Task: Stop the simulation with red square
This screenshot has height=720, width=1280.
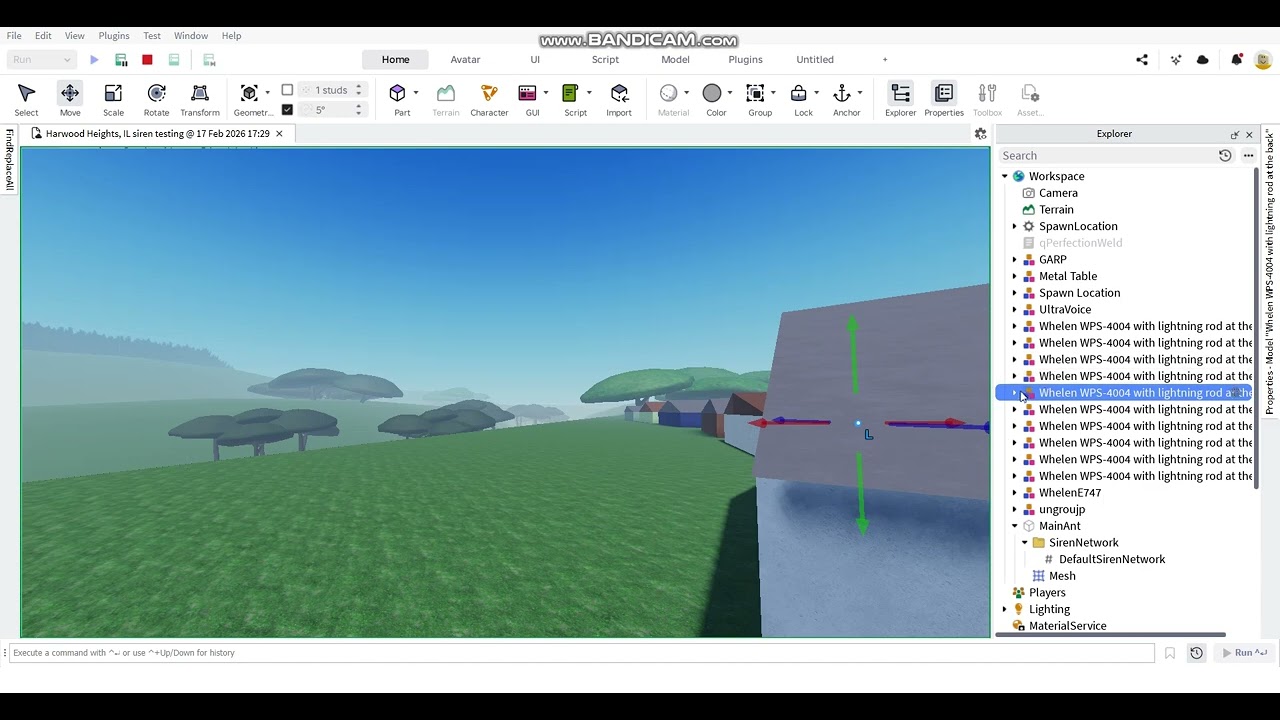Action: (147, 60)
